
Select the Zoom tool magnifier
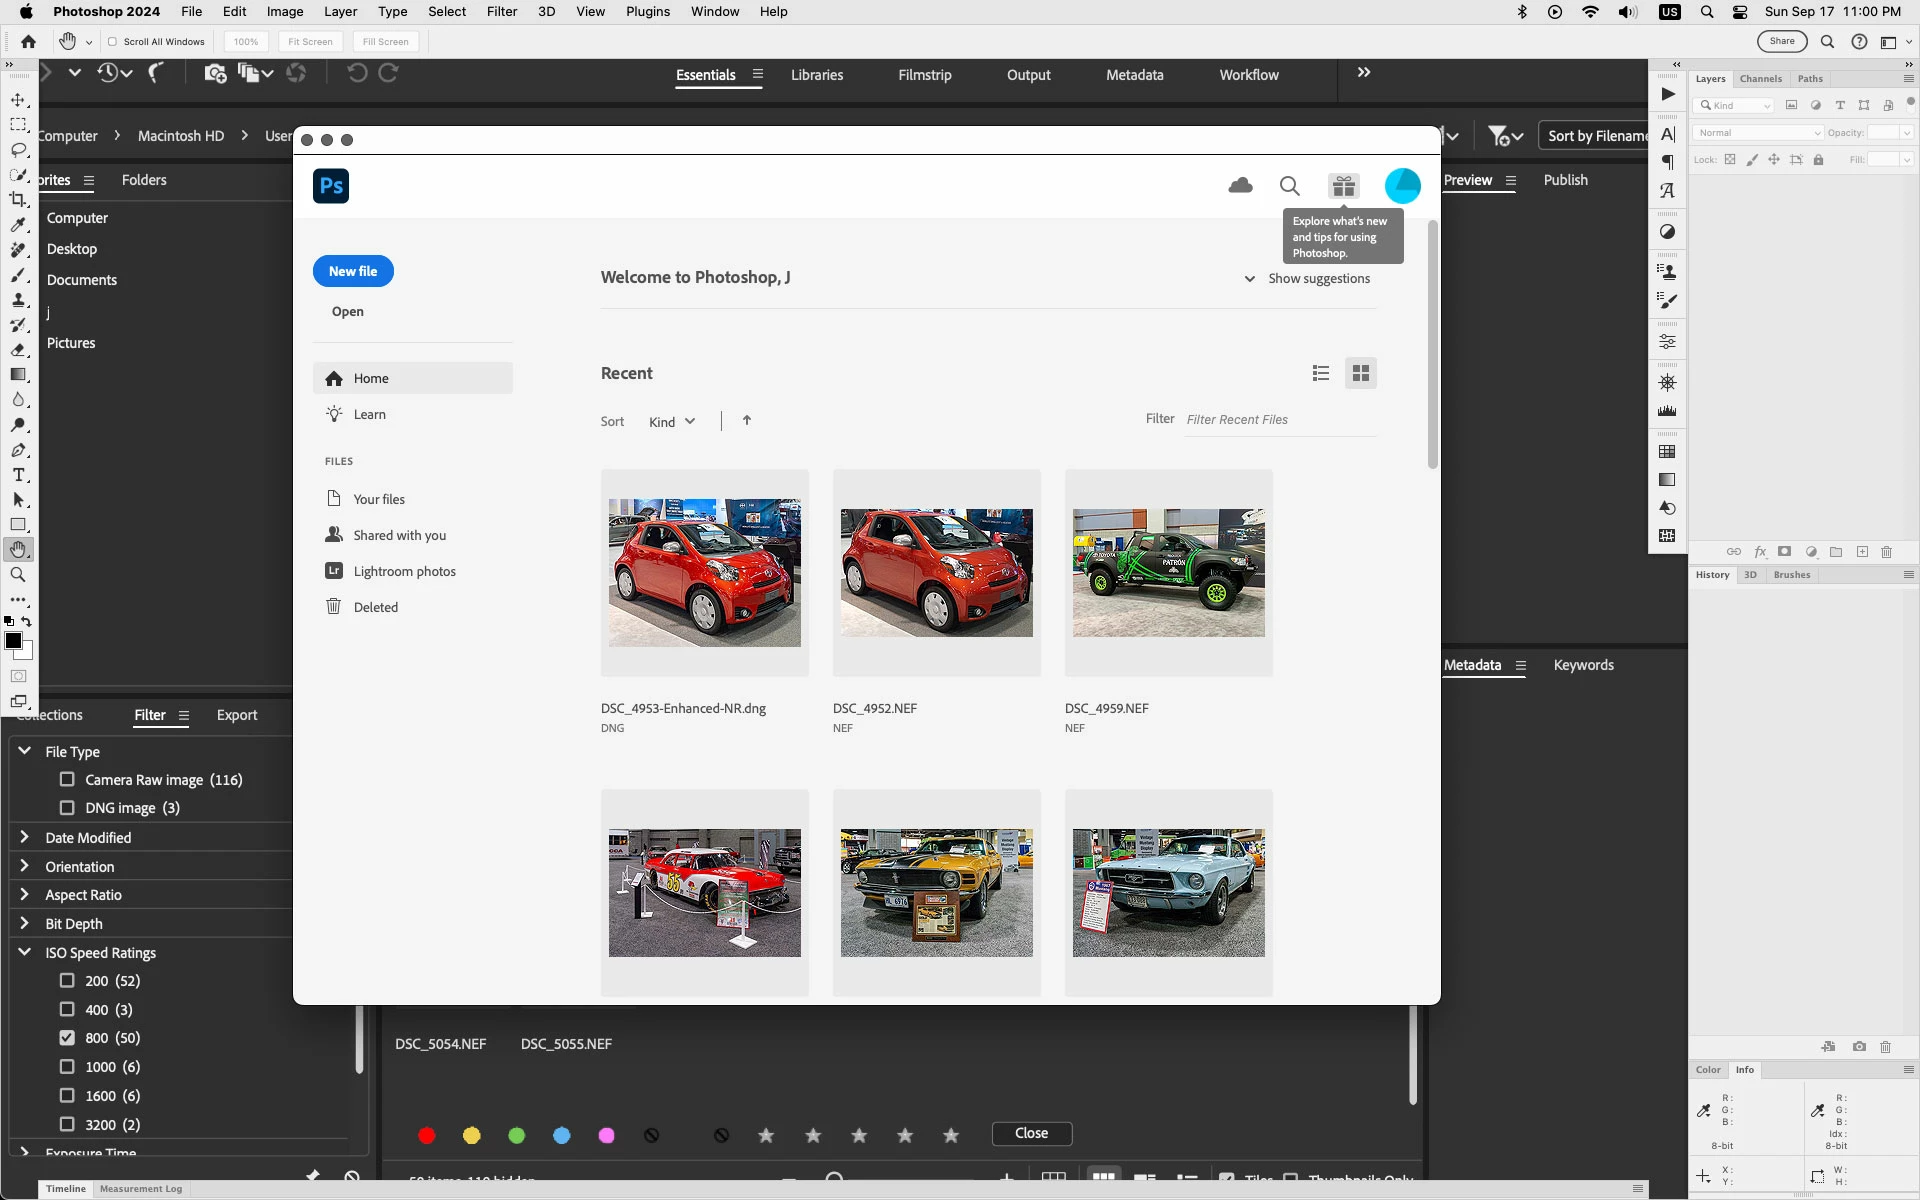click(x=18, y=575)
